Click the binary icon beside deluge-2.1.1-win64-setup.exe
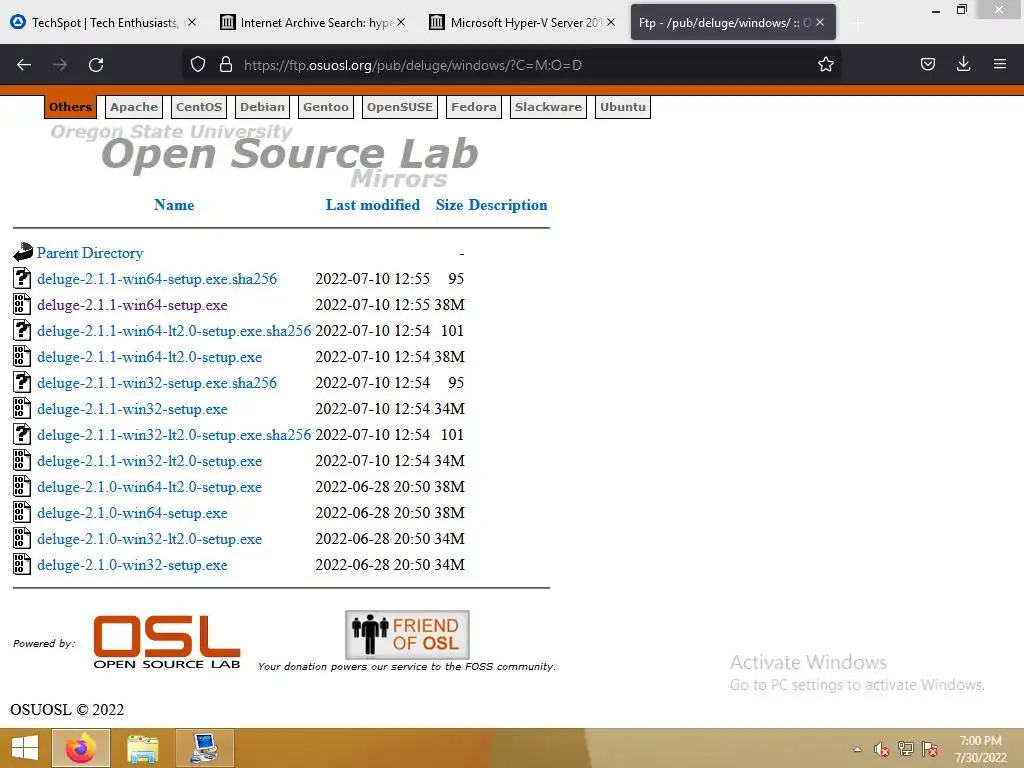 22,304
